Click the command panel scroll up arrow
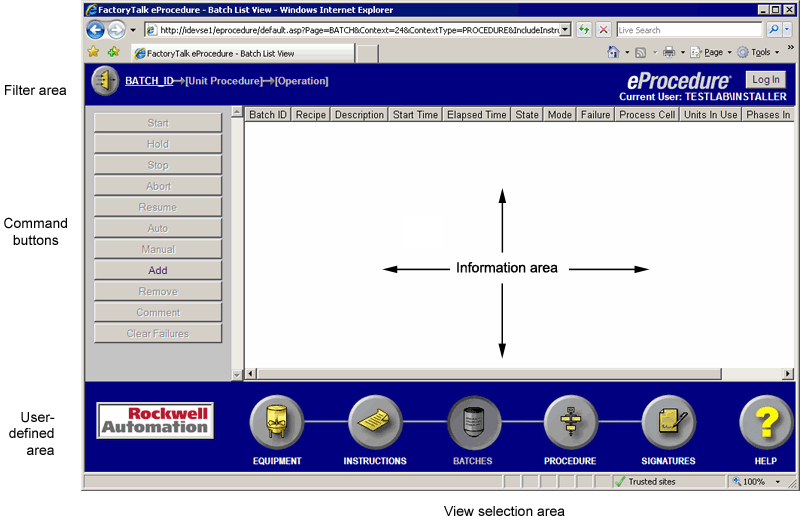This screenshot has height=528, width=800. tap(237, 112)
